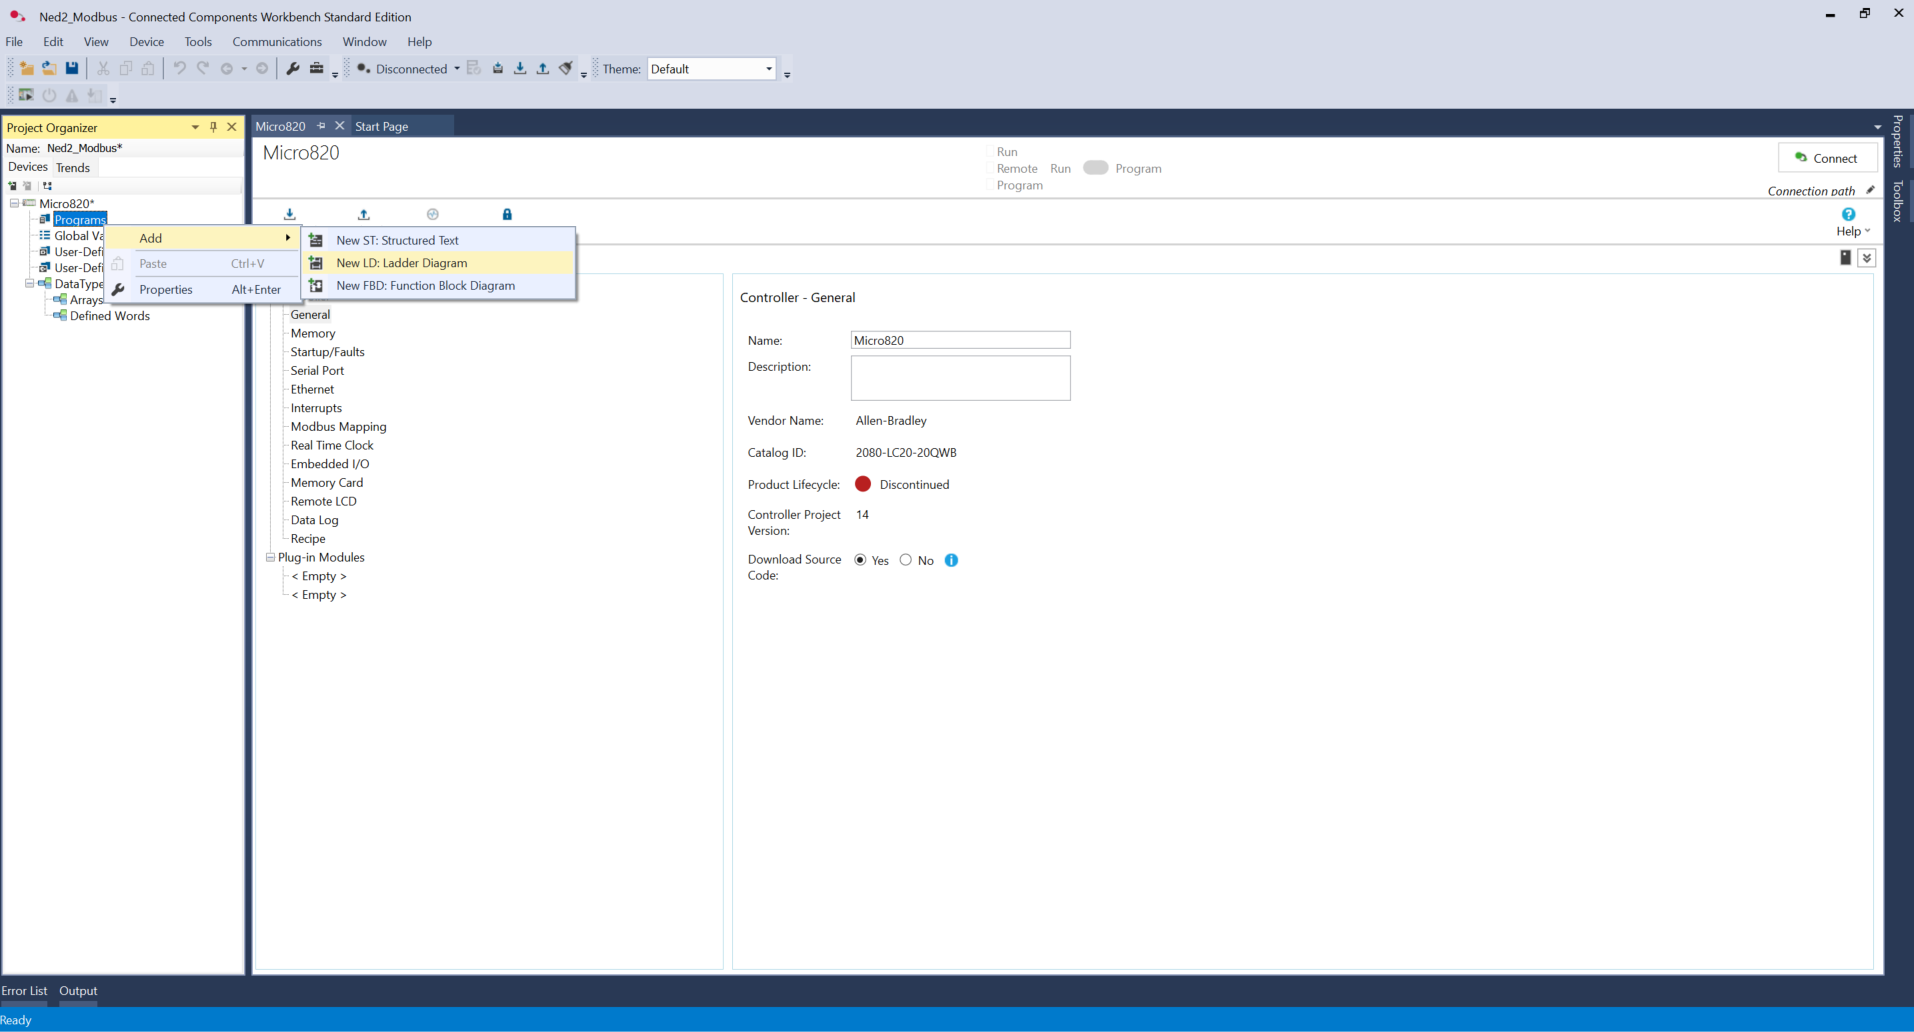Pin the Project Organizer panel
The height and width of the screenshot is (1032, 1914).
click(x=213, y=127)
